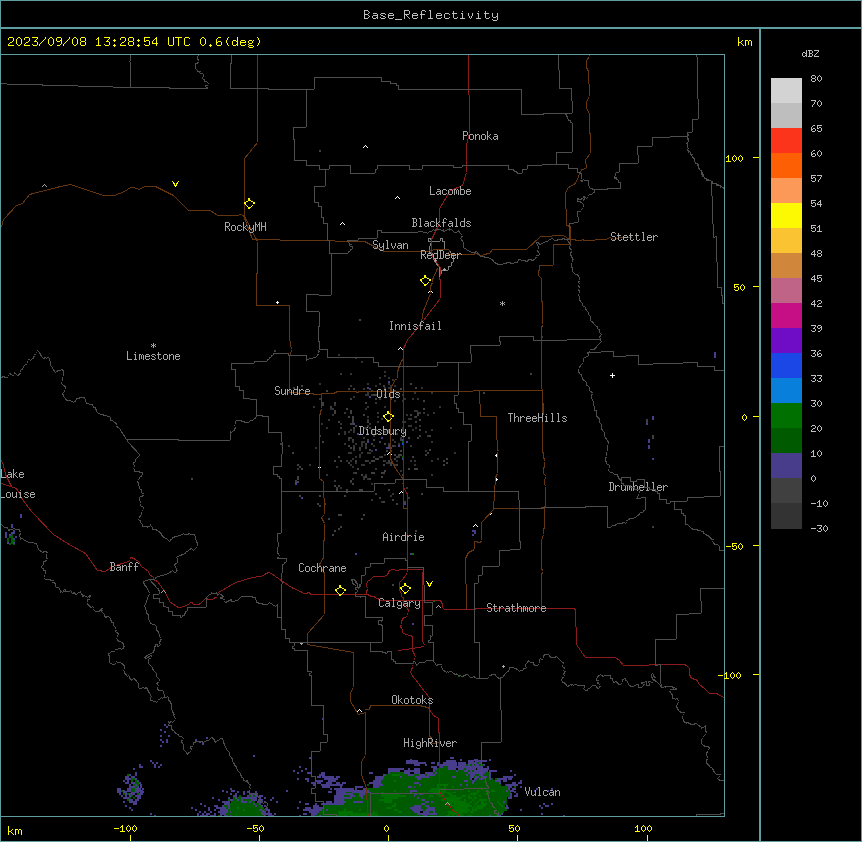
Task: Click the Innisfail city label
Action: point(415,326)
